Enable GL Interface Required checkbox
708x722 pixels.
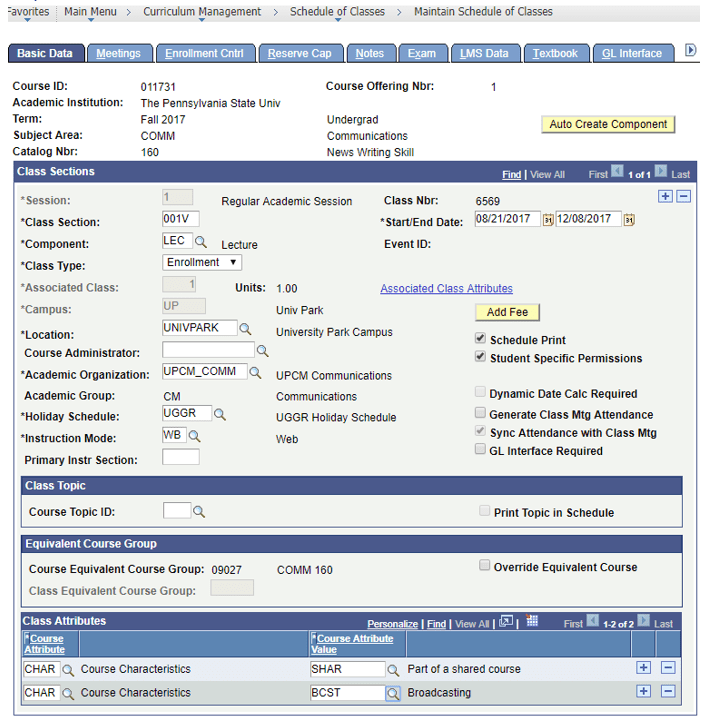[x=480, y=449]
